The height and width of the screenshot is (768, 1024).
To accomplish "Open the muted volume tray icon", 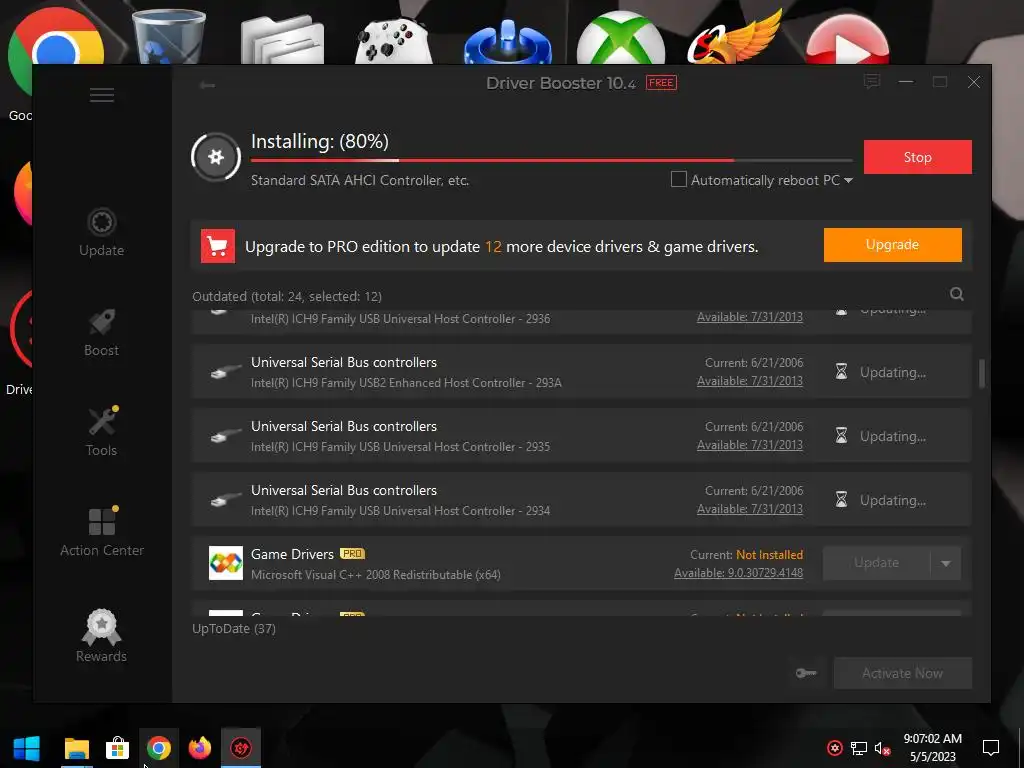I will pos(882,748).
